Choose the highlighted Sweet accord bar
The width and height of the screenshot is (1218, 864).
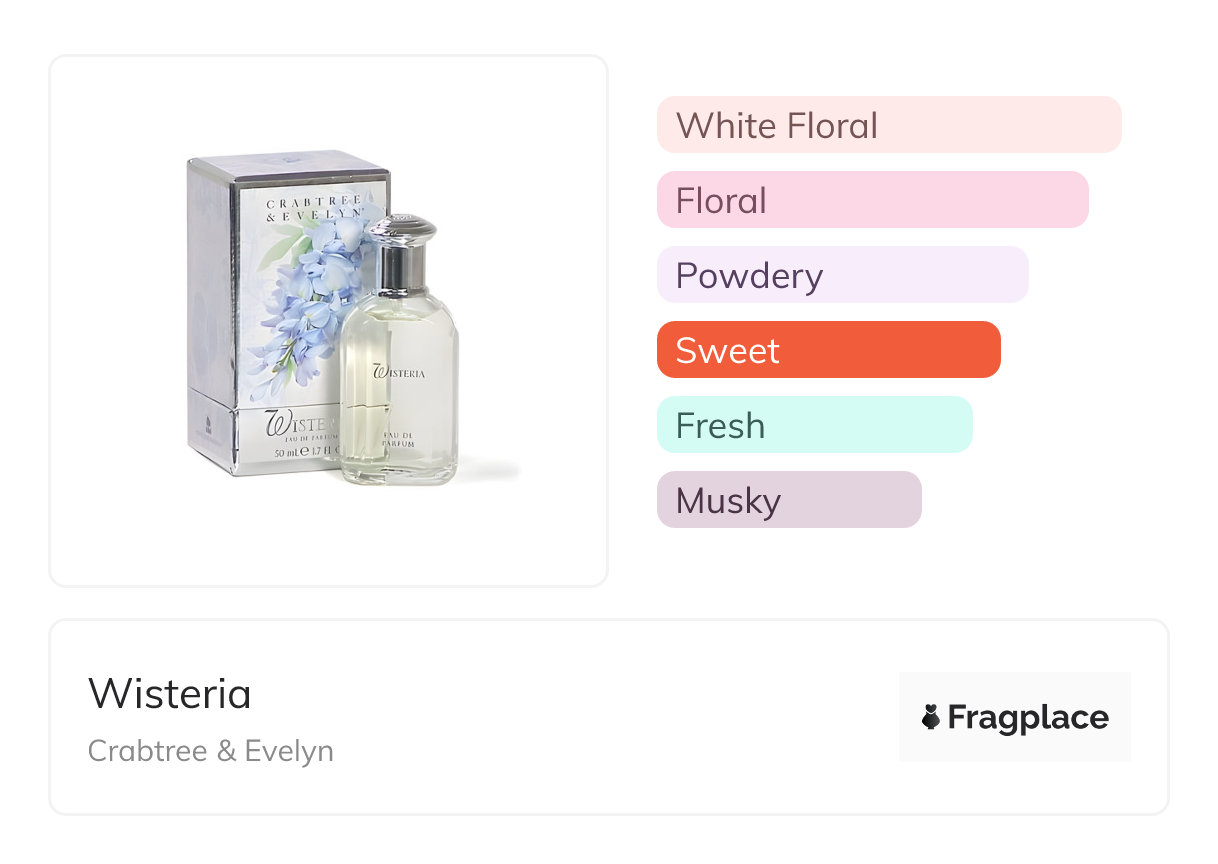coord(828,350)
